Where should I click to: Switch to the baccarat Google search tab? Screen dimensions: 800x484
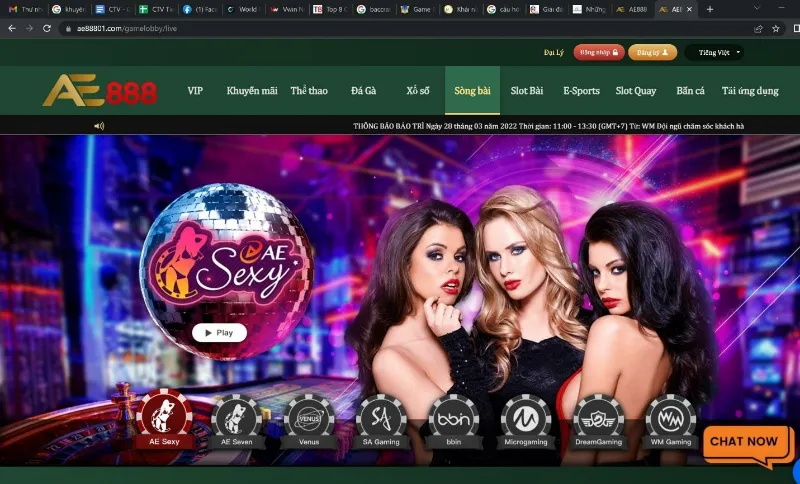(374, 9)
